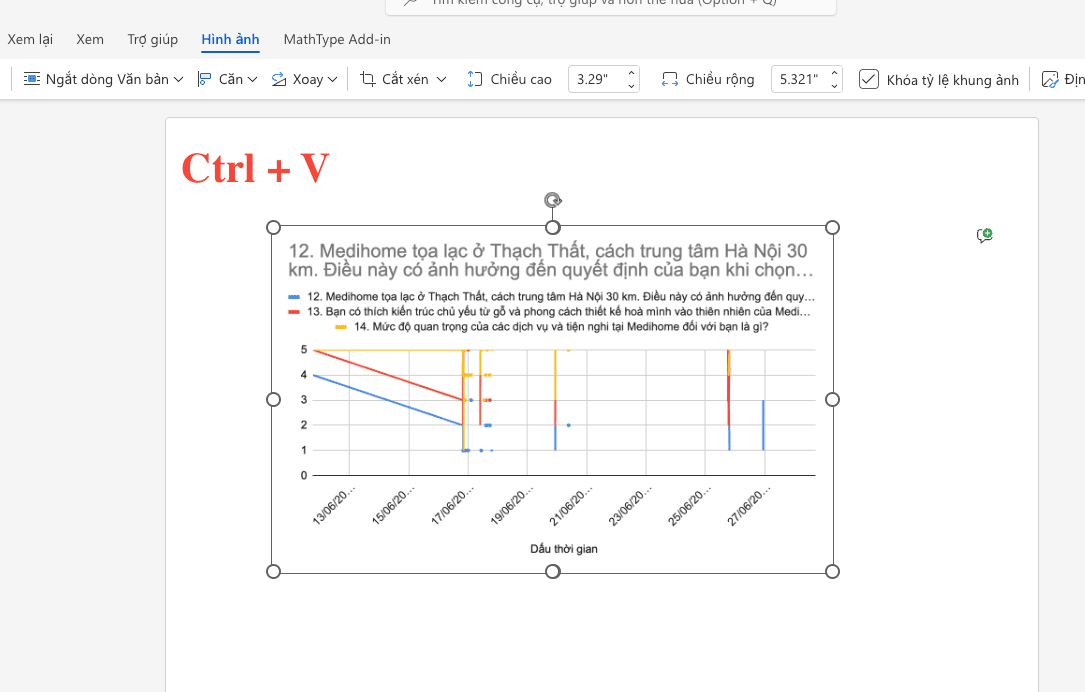Click the rotation handle above the chart image
The height and width of the screenshot is (692, 1085).
pos(552,201)
